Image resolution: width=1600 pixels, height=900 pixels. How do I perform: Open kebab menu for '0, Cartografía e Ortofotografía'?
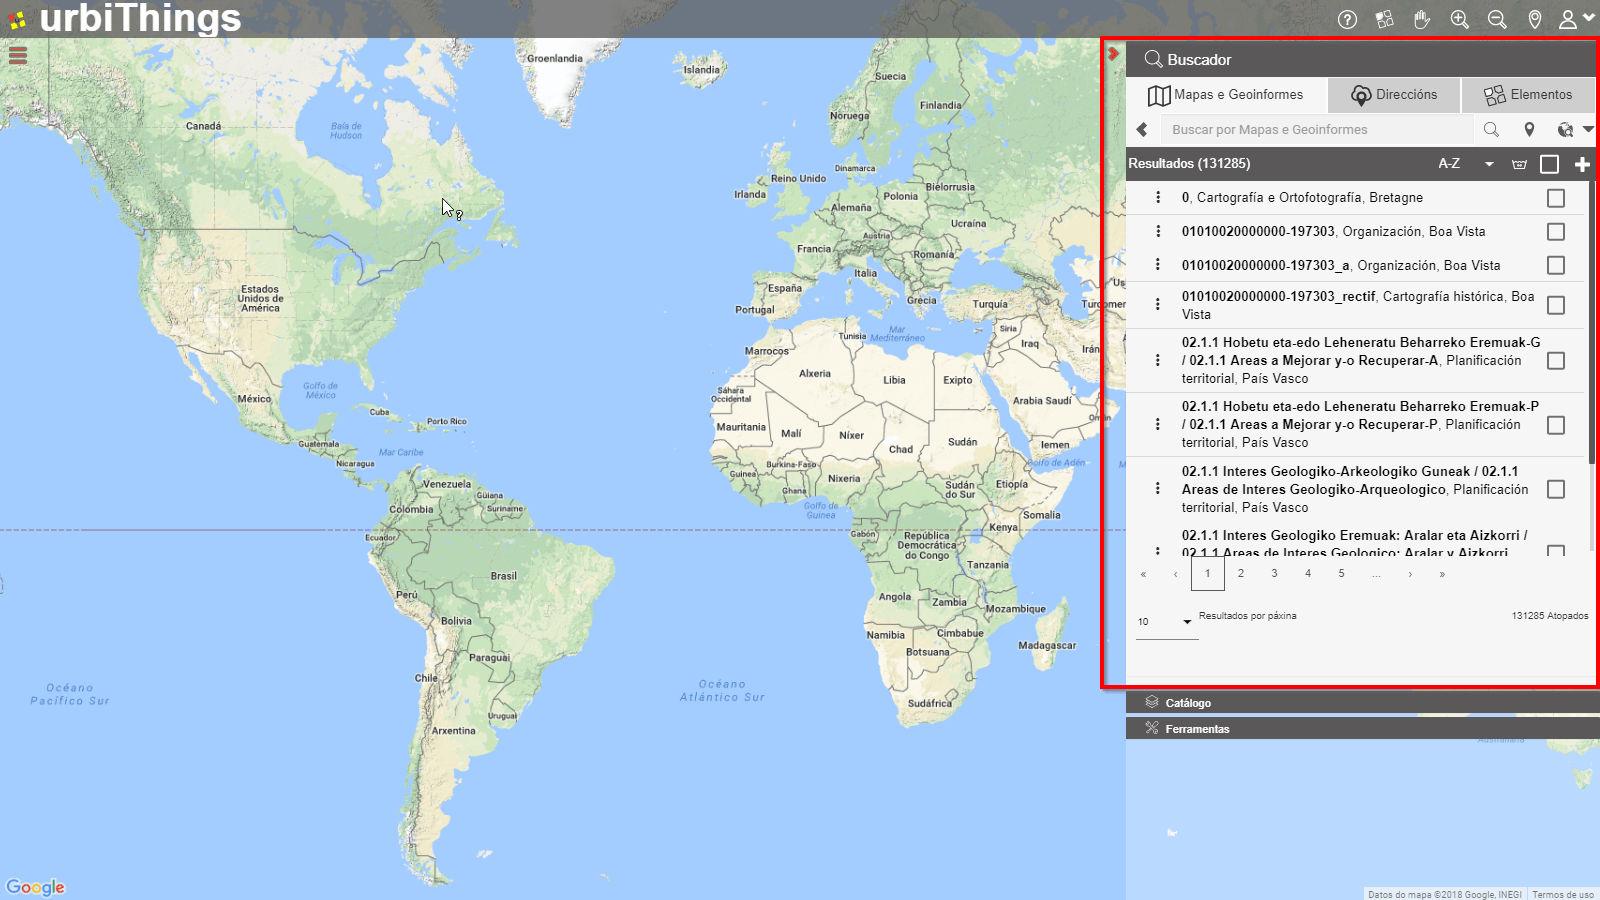[x=1158, y=198]
